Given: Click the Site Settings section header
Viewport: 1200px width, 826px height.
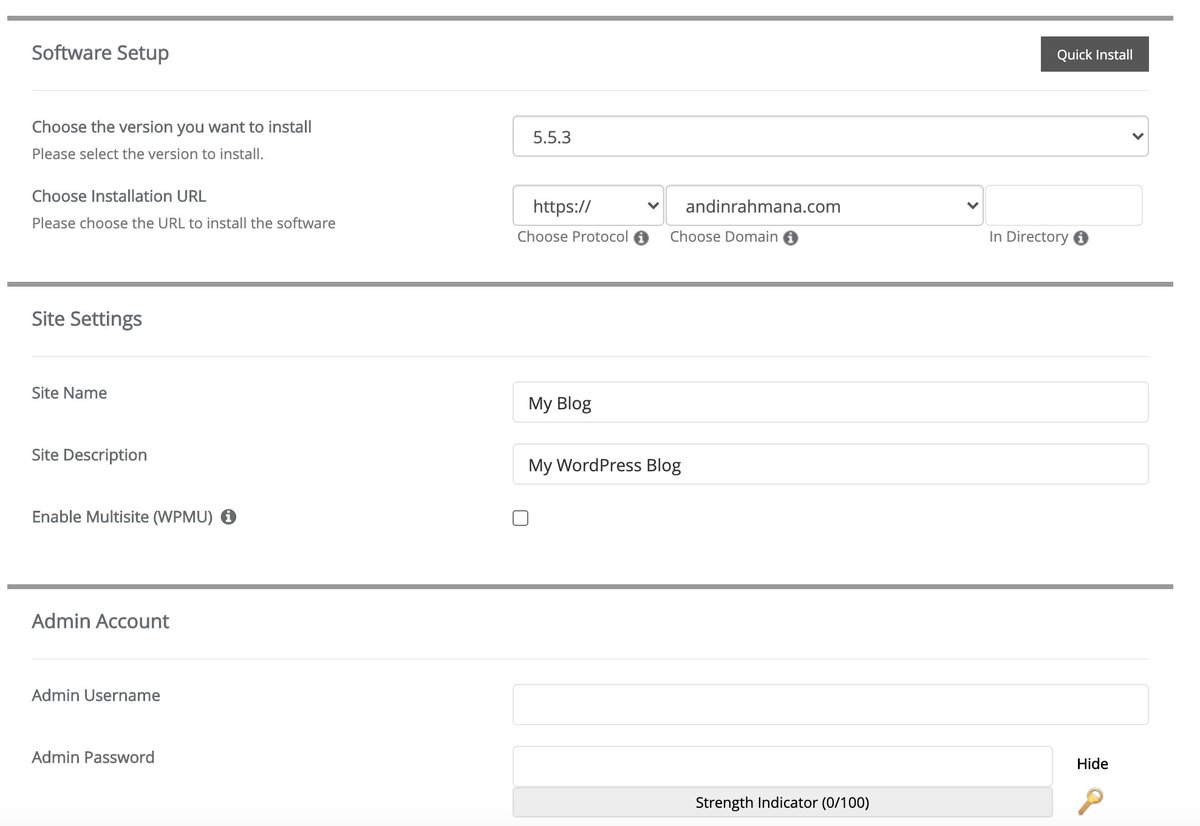Looking at the screenshot, I should click(x=87, y=318).
